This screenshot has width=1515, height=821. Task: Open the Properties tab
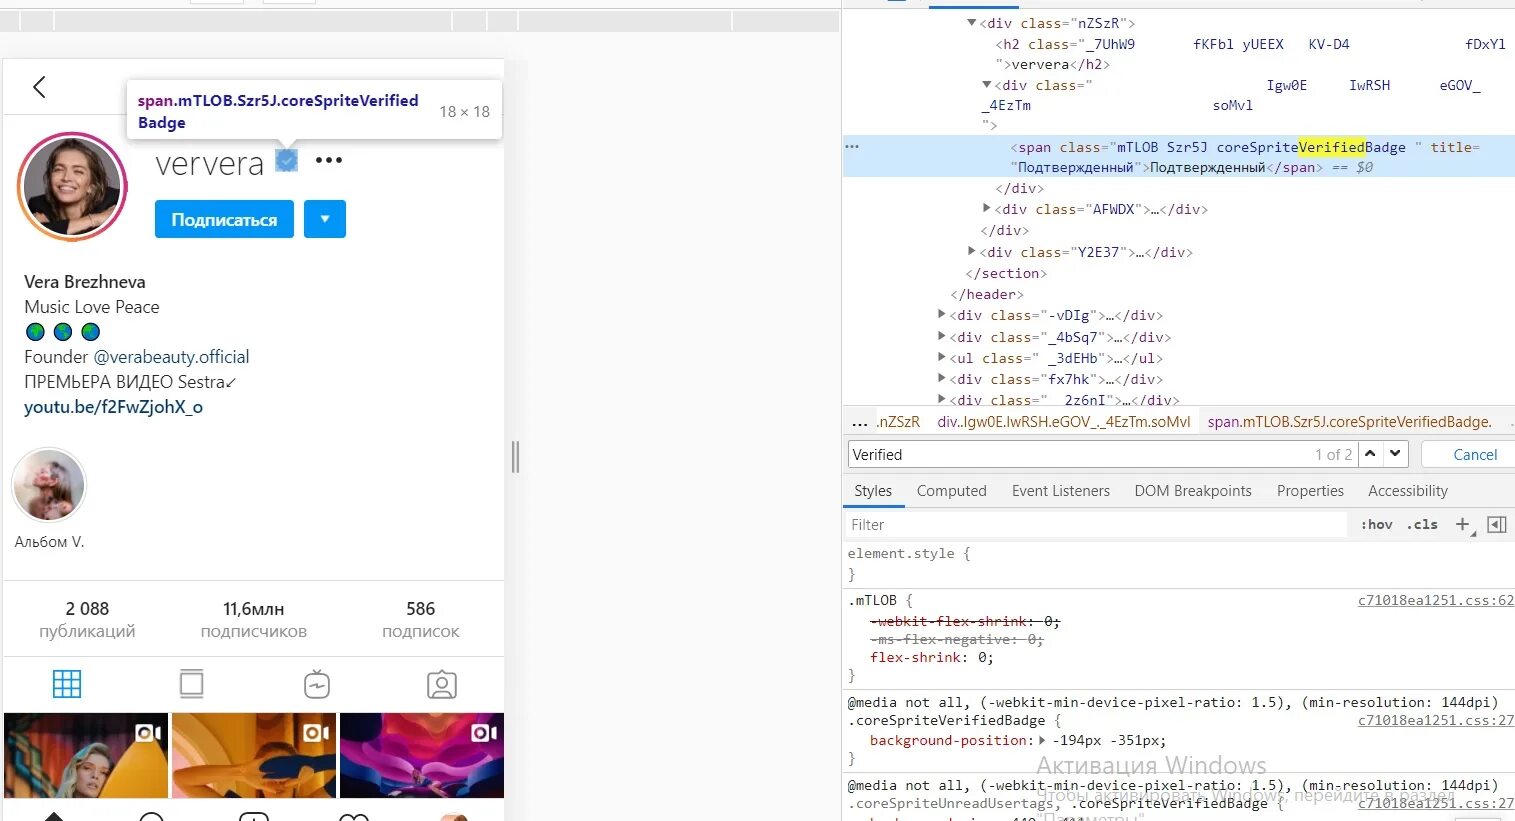coord(1310,491)
